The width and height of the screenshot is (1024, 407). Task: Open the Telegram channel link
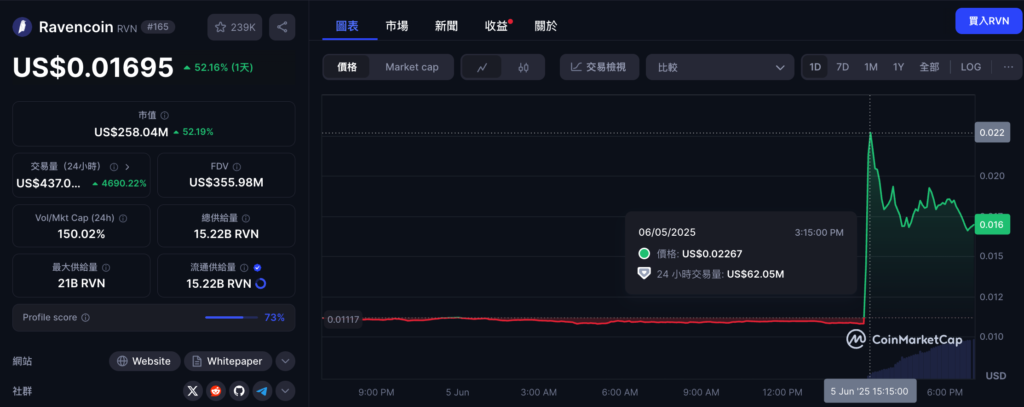262,391
